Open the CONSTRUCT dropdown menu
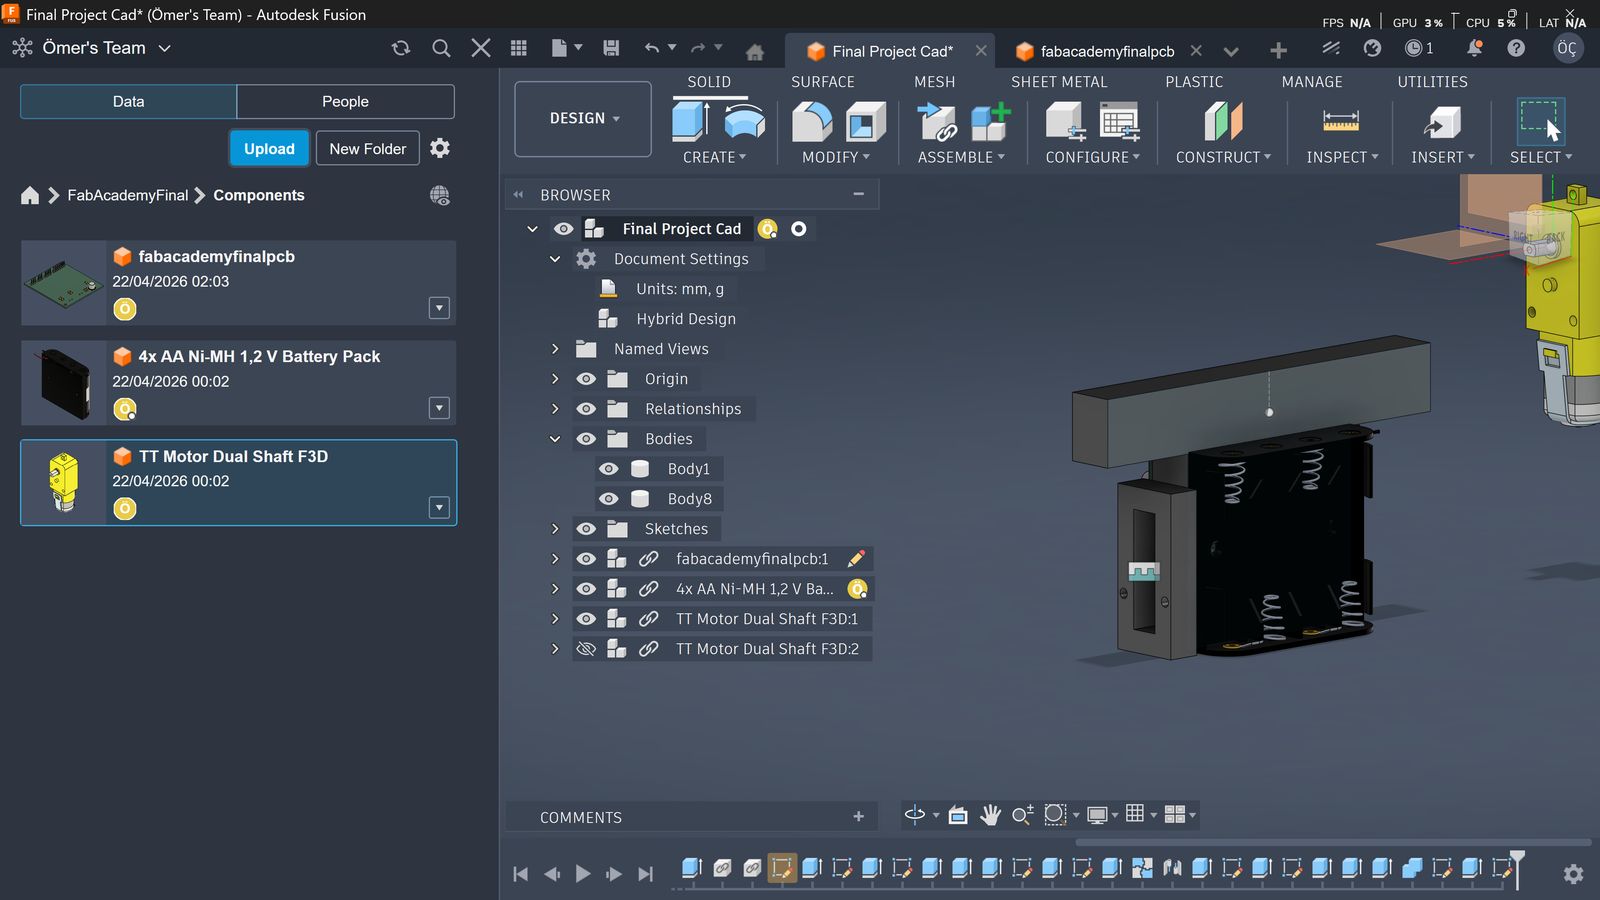This screenshot has height=900, width=1600. 1223,157
